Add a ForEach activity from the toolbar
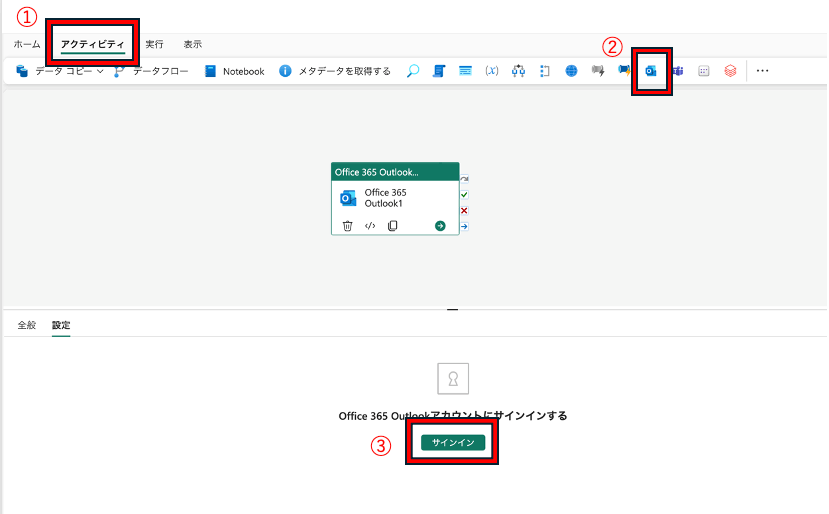Image resolution: width=829 pixels, height=514 pixels. coord(545,71)
